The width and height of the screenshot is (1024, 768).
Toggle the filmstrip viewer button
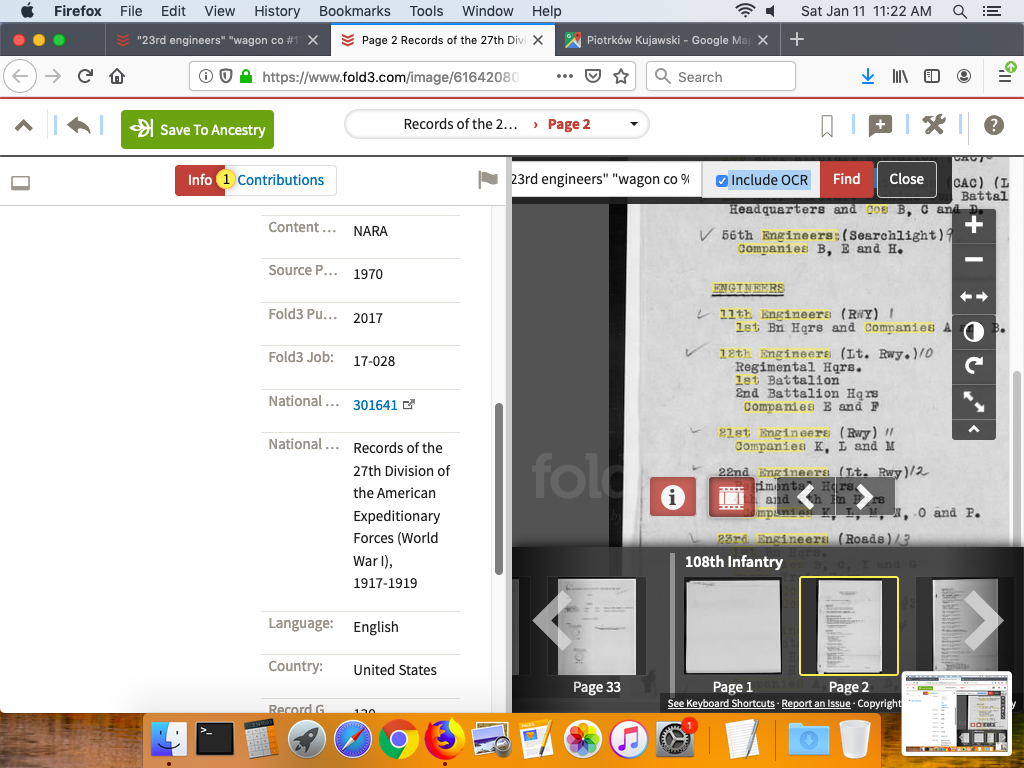coord(731,497)
